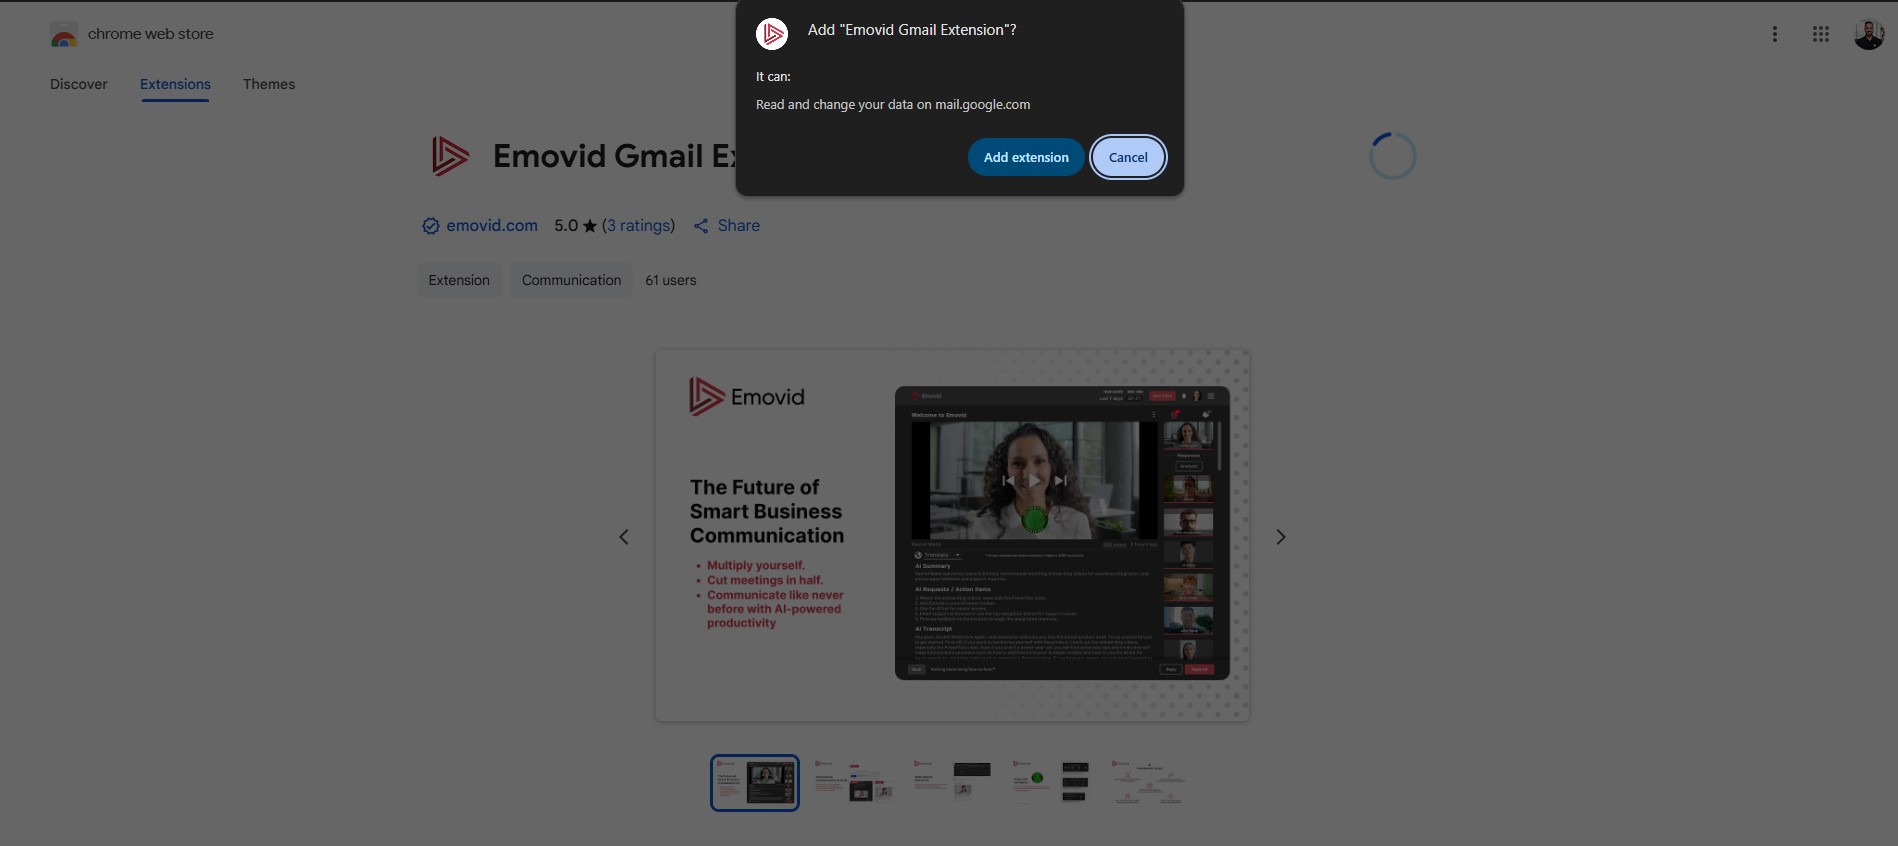The width and height of the screenshot is (1898, 846).
Task: Click the Add extension button
Action: 1026,157
